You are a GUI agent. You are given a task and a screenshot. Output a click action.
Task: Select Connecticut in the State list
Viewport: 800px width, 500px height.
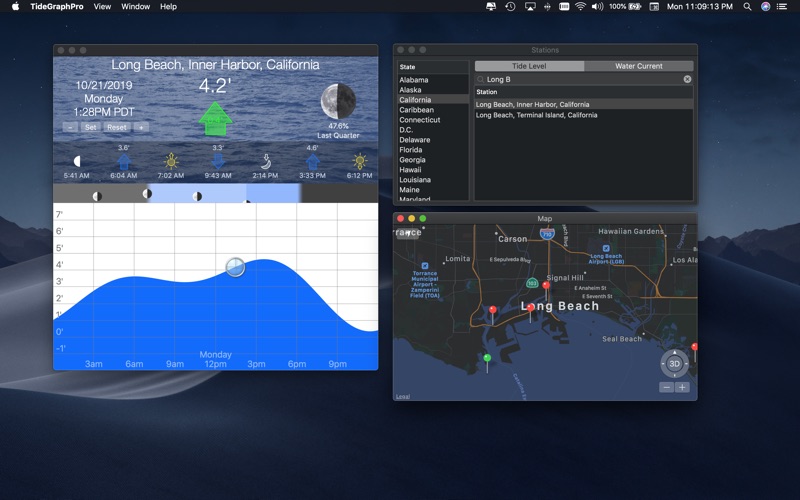pos(433,120)
